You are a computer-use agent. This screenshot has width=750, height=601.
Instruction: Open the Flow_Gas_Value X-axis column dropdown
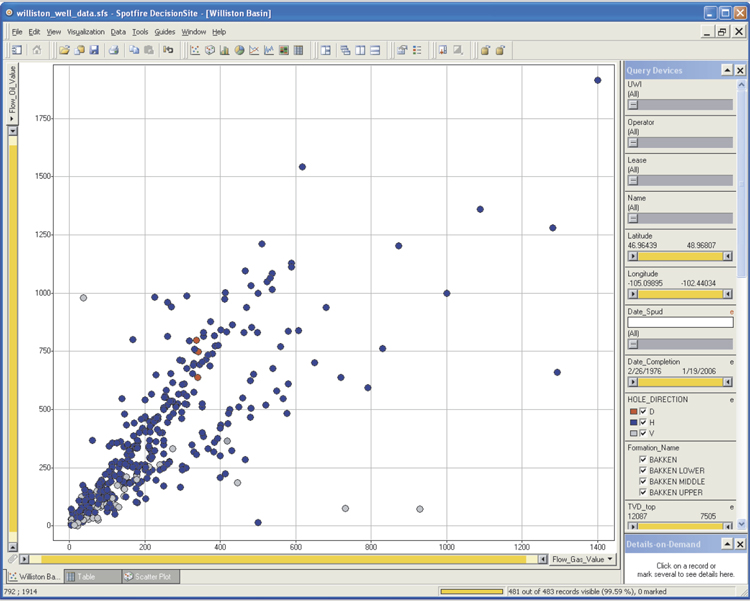click(x=583, y=559)
